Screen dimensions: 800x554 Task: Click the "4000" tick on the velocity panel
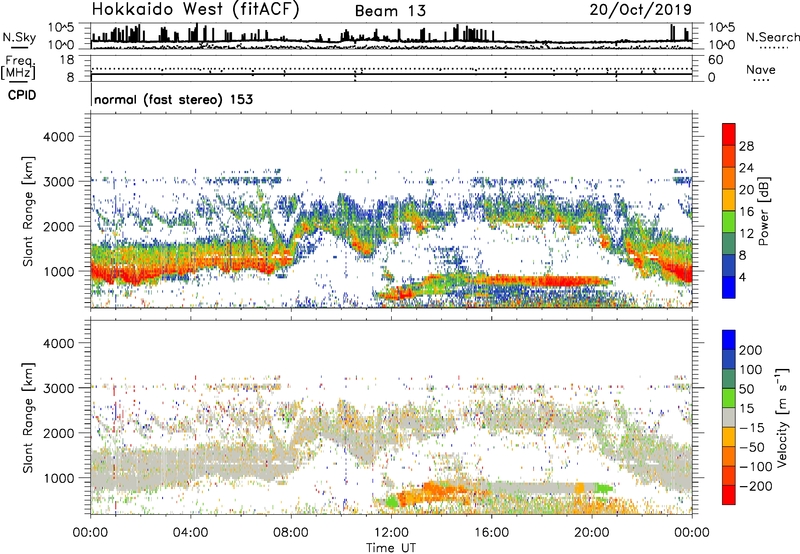point(59,343)
